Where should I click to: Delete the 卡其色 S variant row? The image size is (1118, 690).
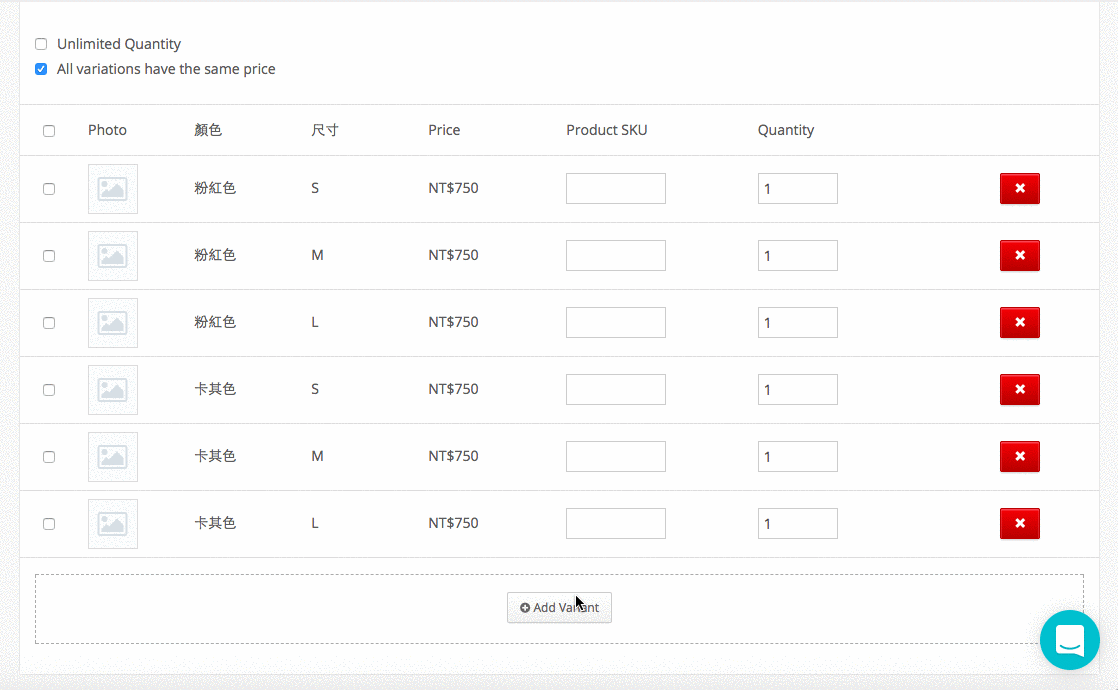[x=1020, y=389]
